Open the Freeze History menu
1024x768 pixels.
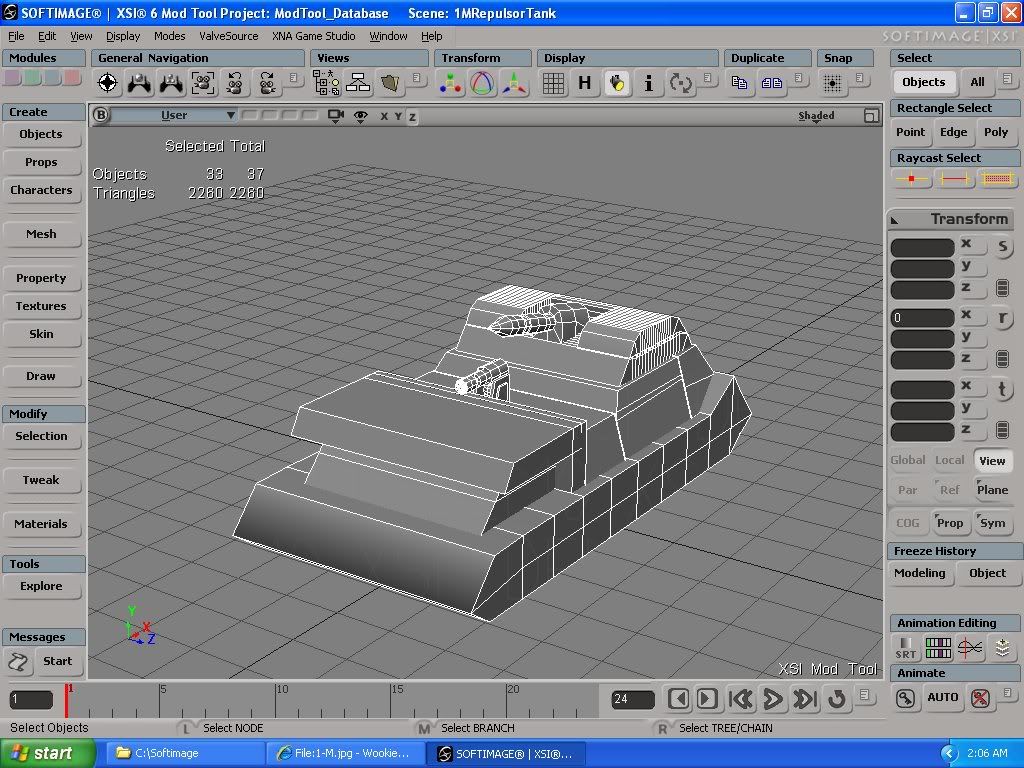click(x=954, y=551)
